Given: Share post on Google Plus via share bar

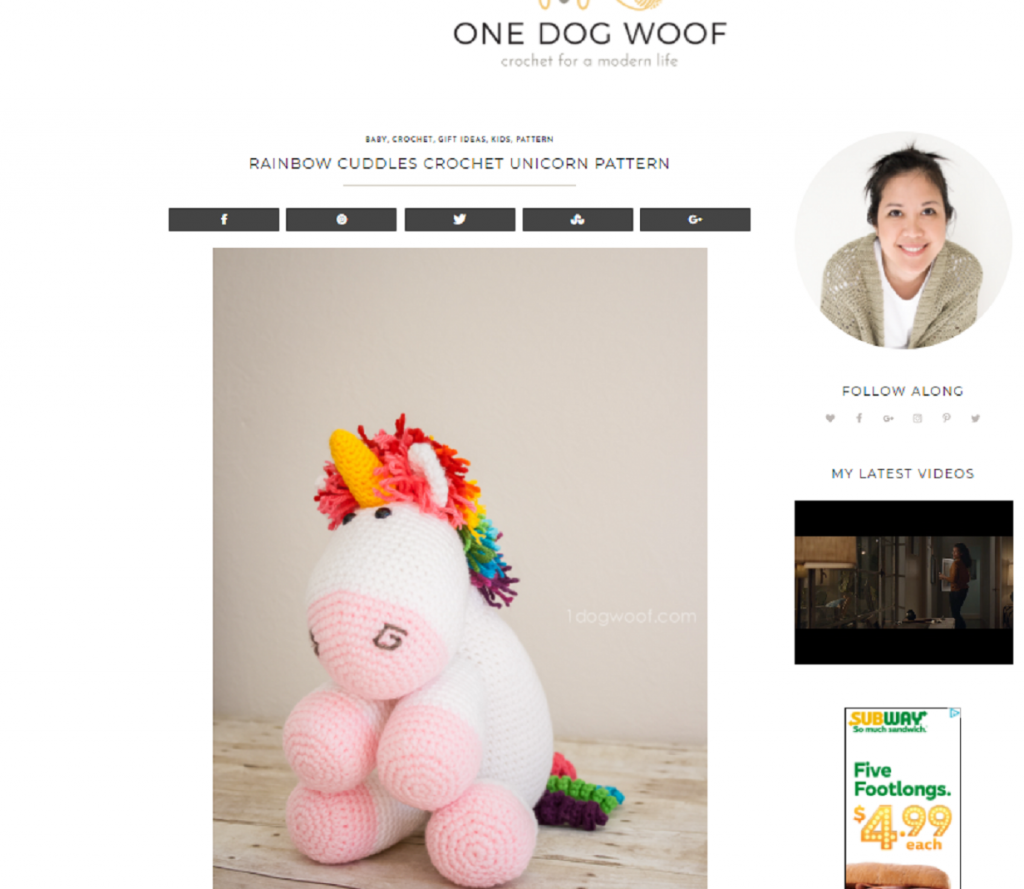Looking at the screenshot, I should click(695, 219).
